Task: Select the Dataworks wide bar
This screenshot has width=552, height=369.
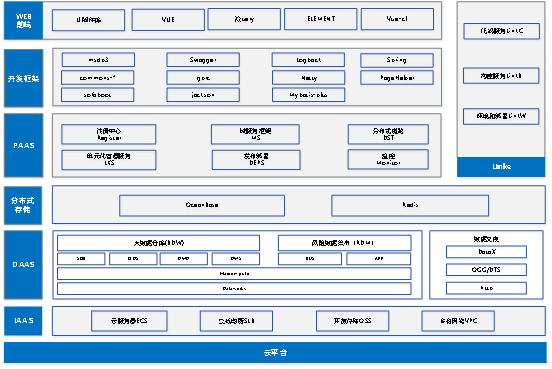Action: click(234, 288)
